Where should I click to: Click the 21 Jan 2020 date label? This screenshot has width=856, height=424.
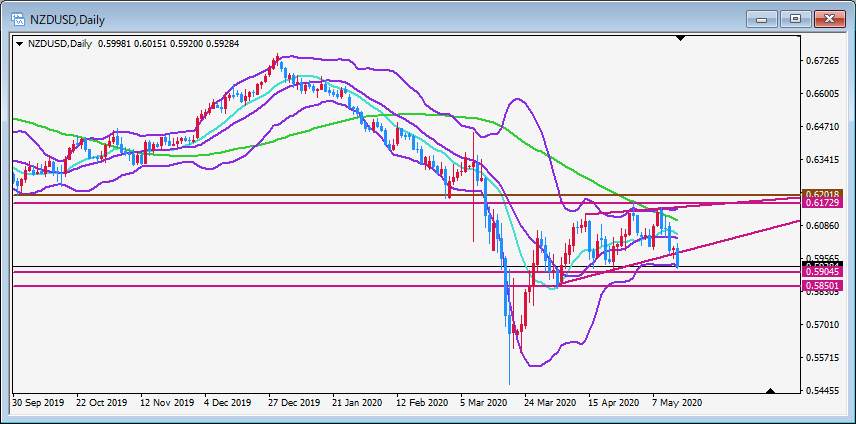tap(359, 403)
